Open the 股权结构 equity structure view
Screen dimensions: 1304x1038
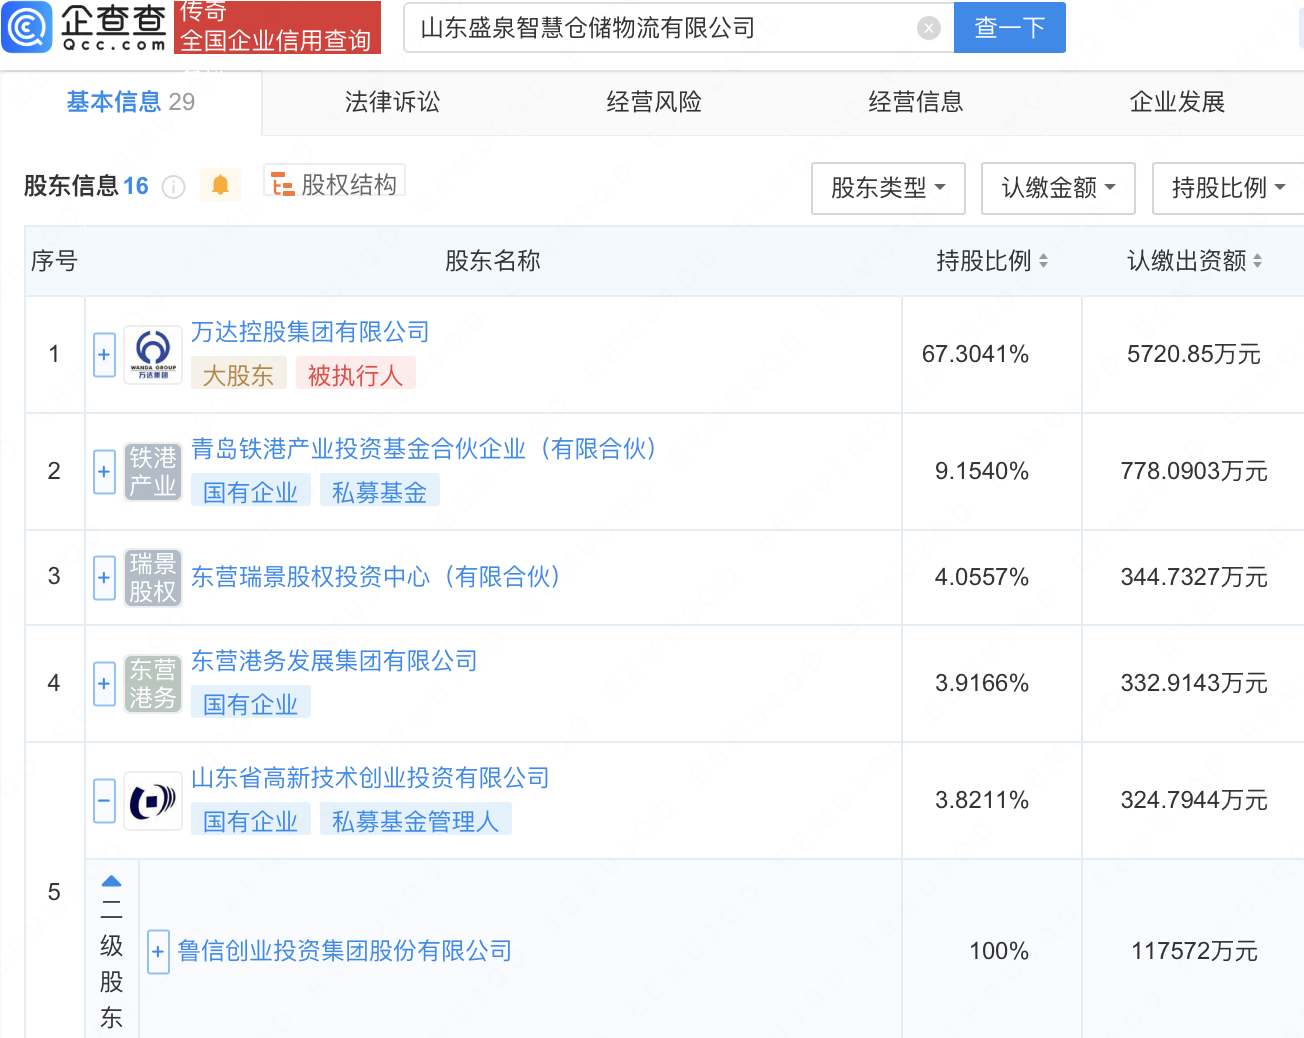[x=335, y=184]
